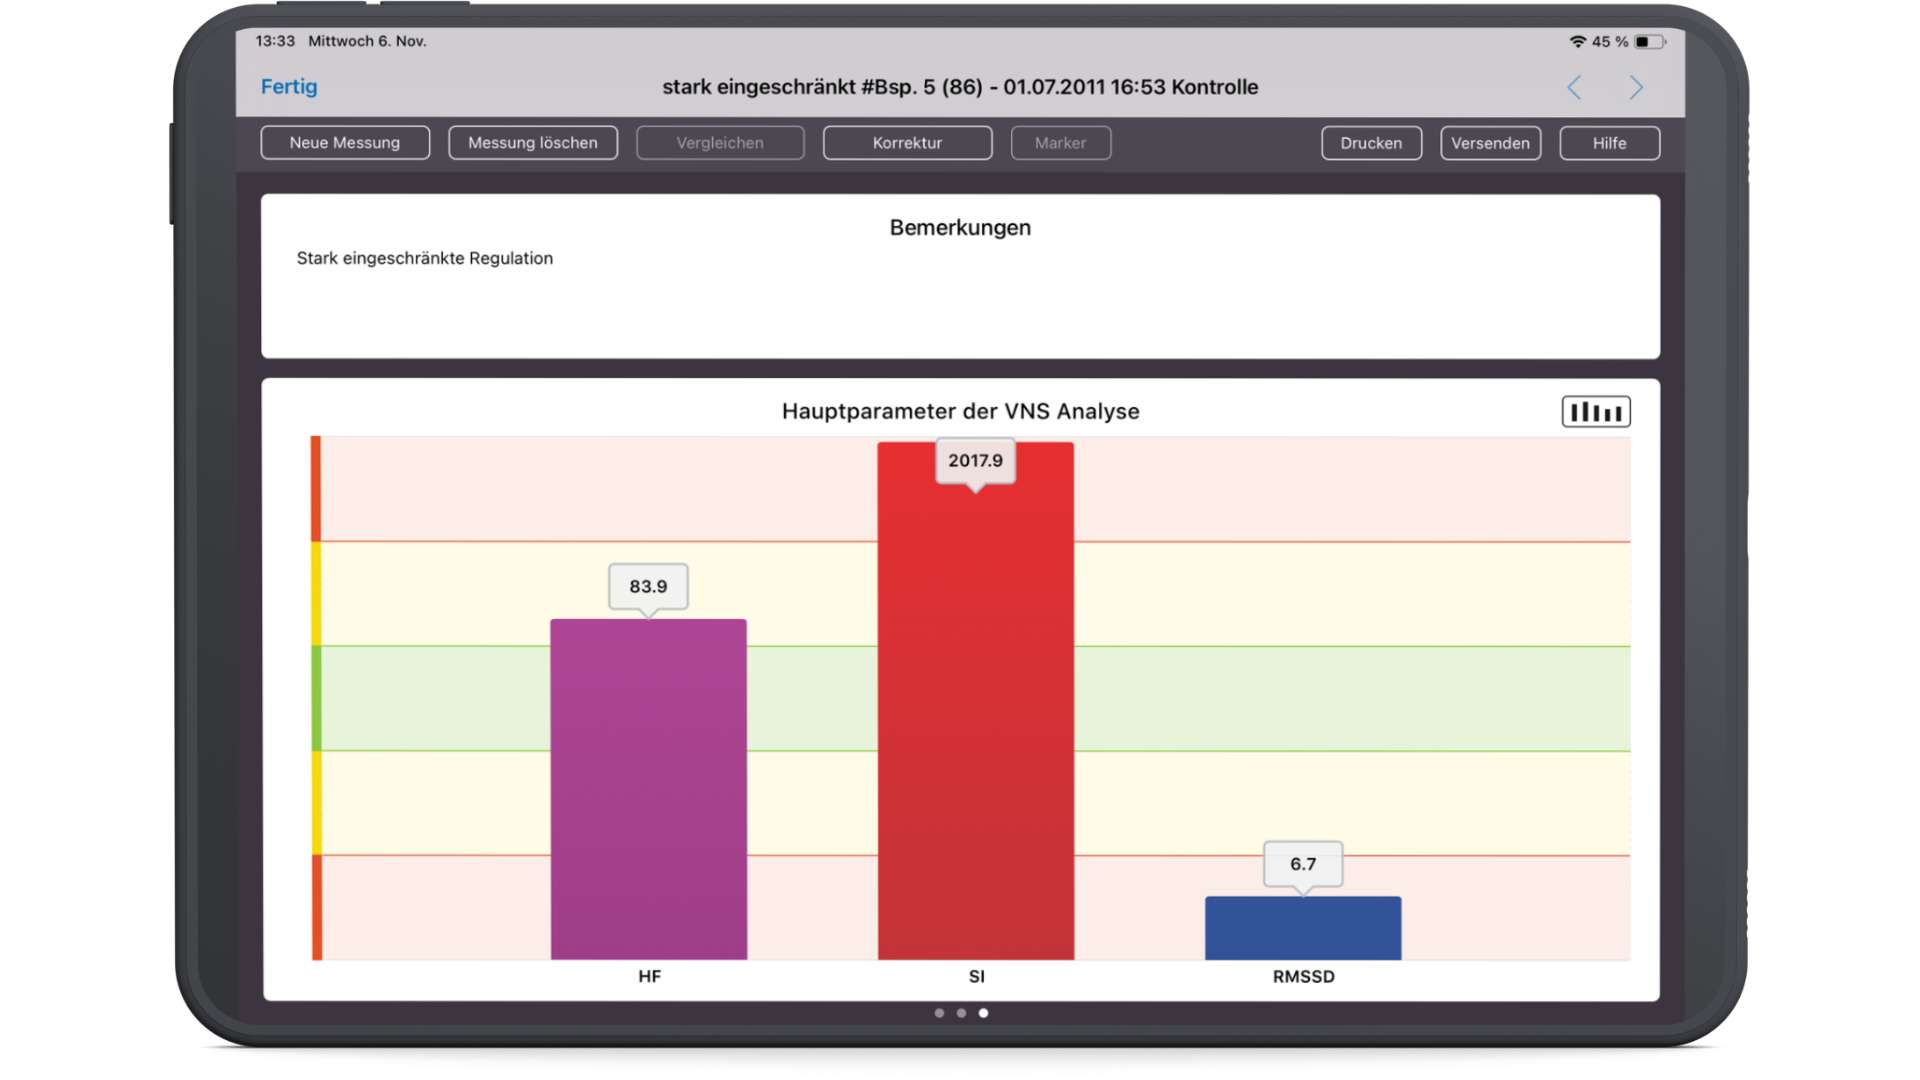Select the purple HF bar
Screen dimensions: 1920x1080
click(x=649, y=790)
